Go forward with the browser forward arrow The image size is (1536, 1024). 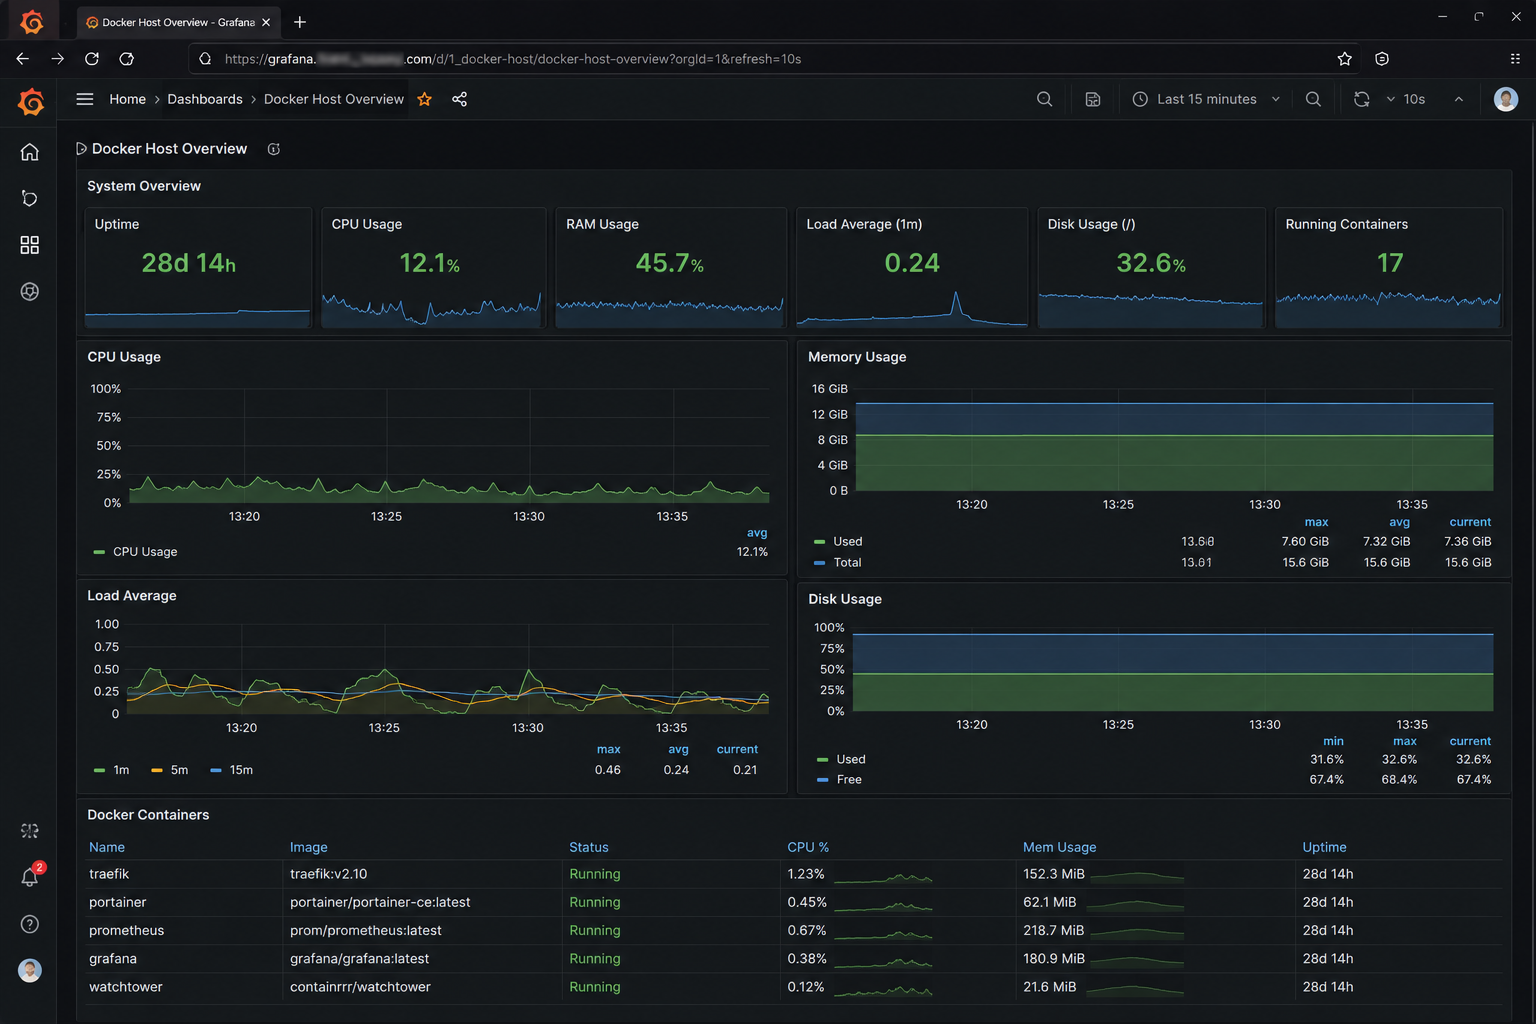[57, 59]
